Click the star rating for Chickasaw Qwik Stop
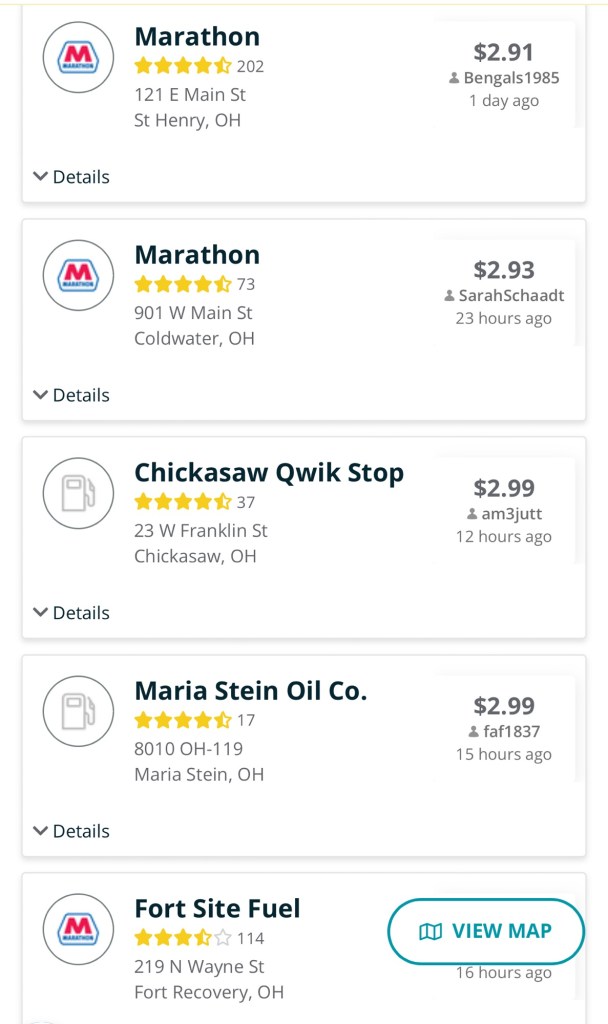Viewport: 608px width, 1024px height. (x=183, y=502)
